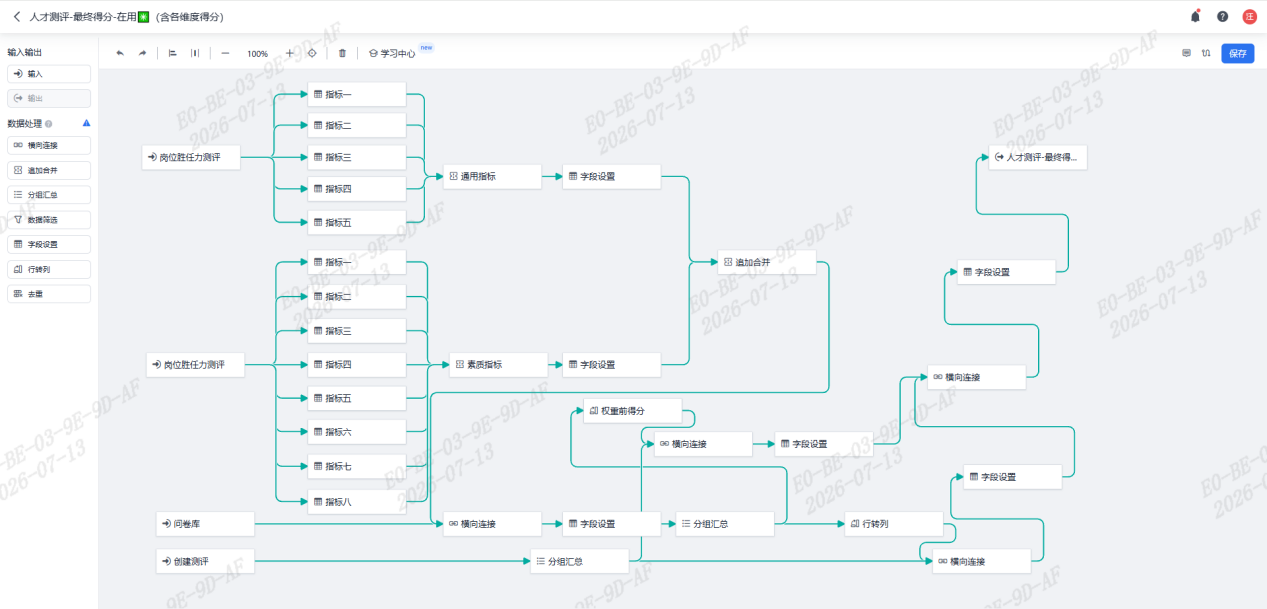Screen dimensions: 1267x609
Task: Click the info icon next to 数据处理
Action: [x=49, y=124]
